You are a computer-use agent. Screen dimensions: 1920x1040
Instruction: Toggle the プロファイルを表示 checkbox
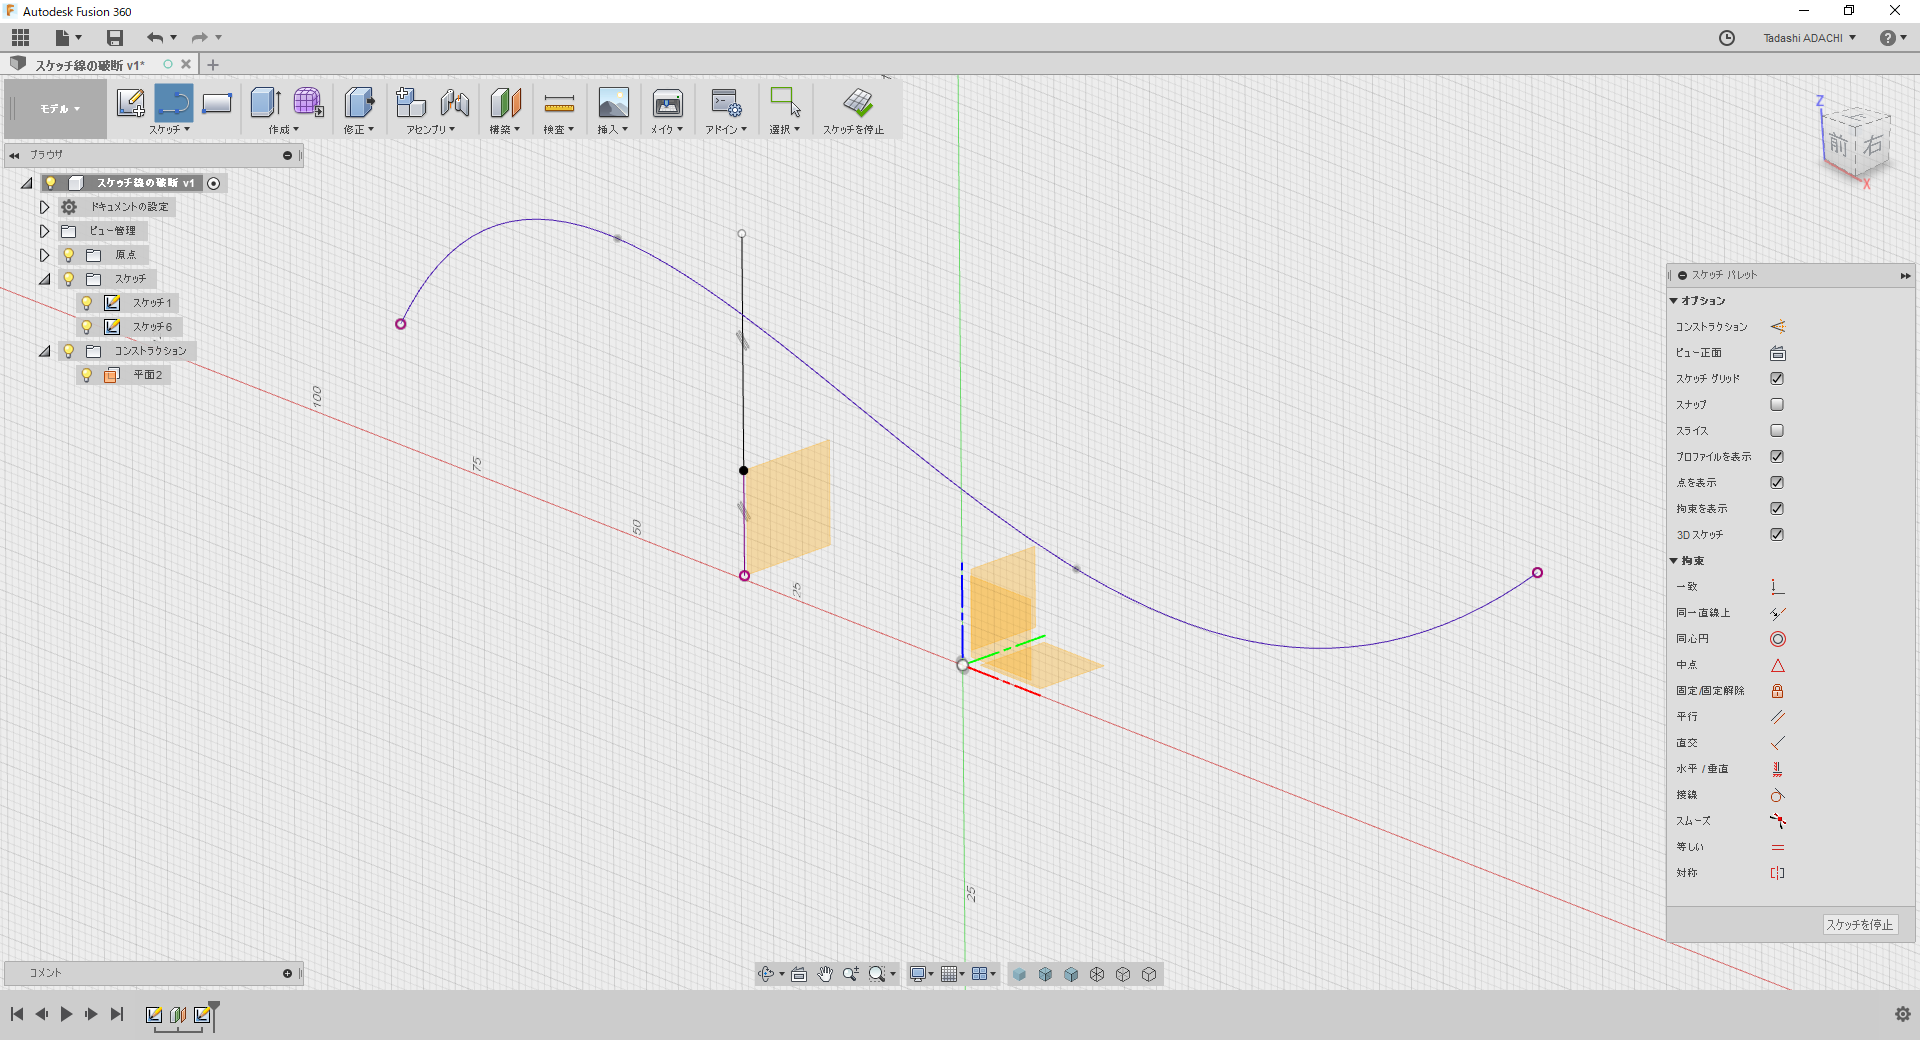1777,457
